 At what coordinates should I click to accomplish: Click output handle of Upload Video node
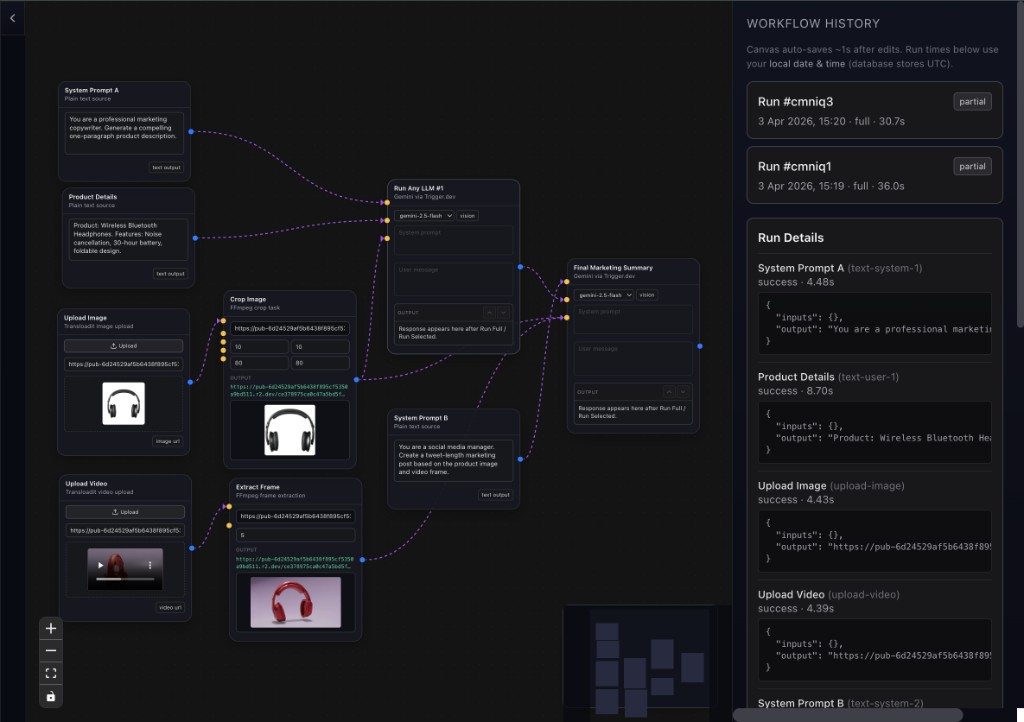[x=191, y=548]
